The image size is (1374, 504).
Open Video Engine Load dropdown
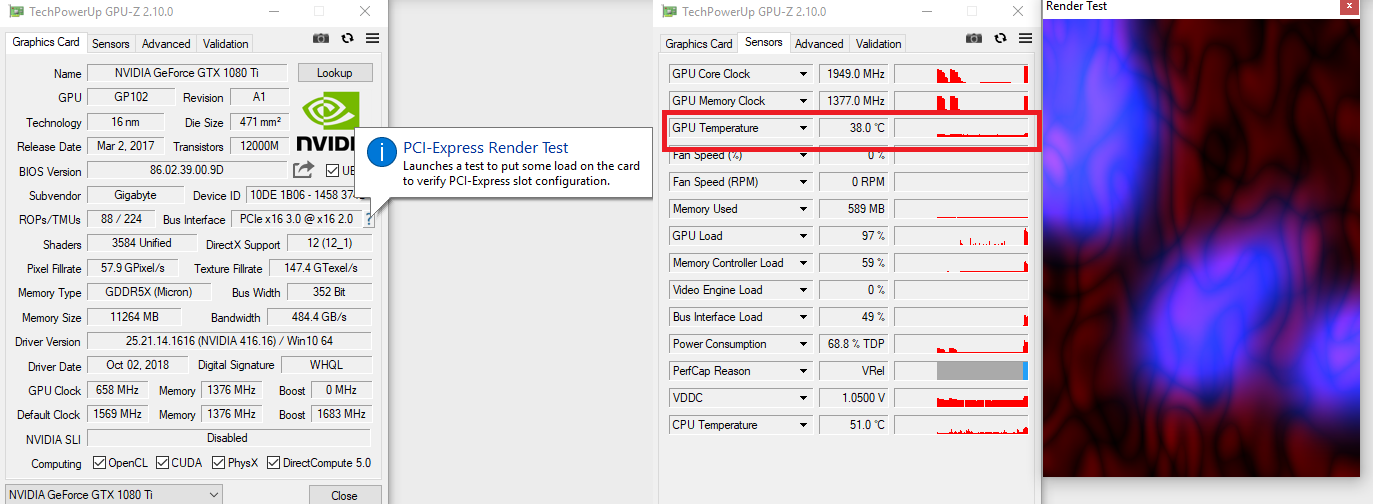click(803, 290)
